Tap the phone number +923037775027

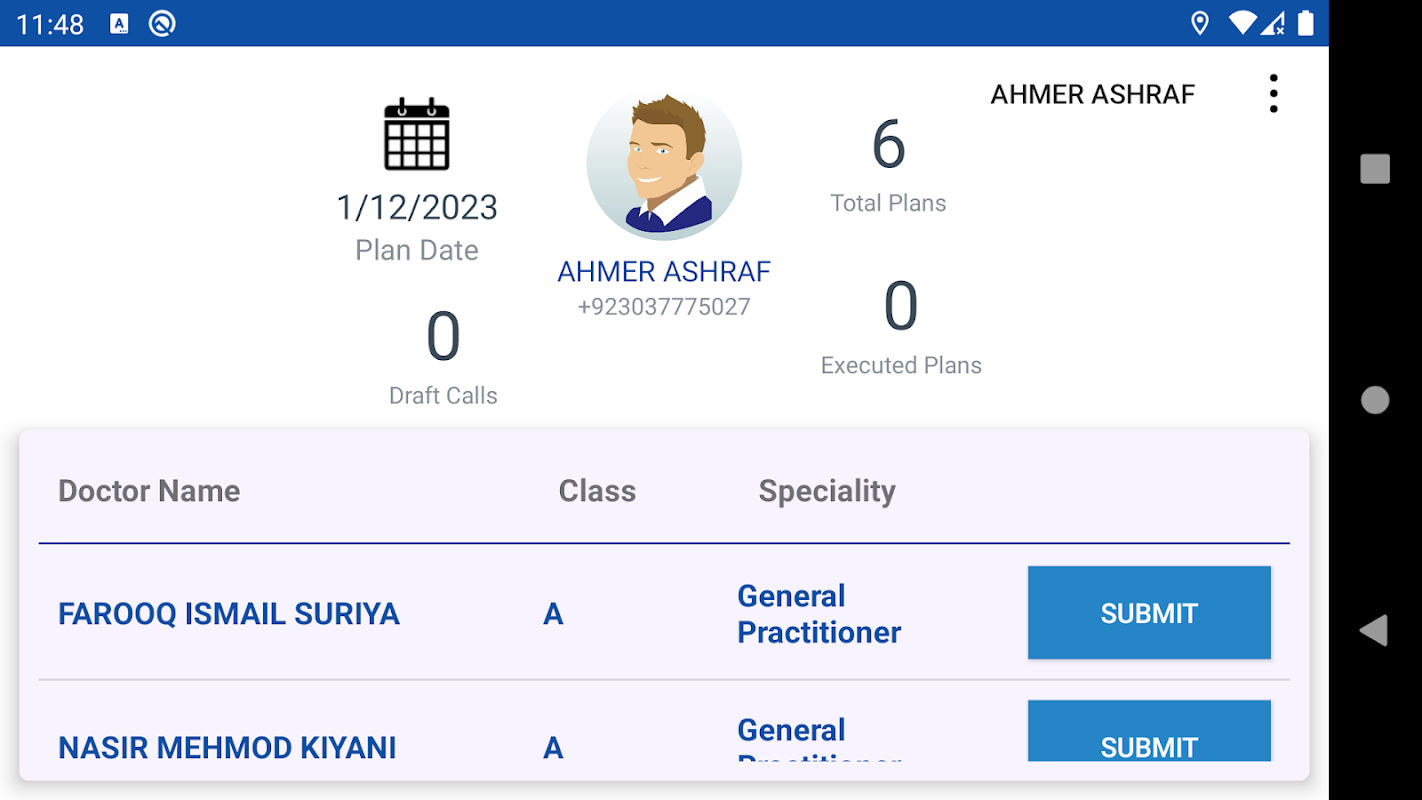point(664,307)
